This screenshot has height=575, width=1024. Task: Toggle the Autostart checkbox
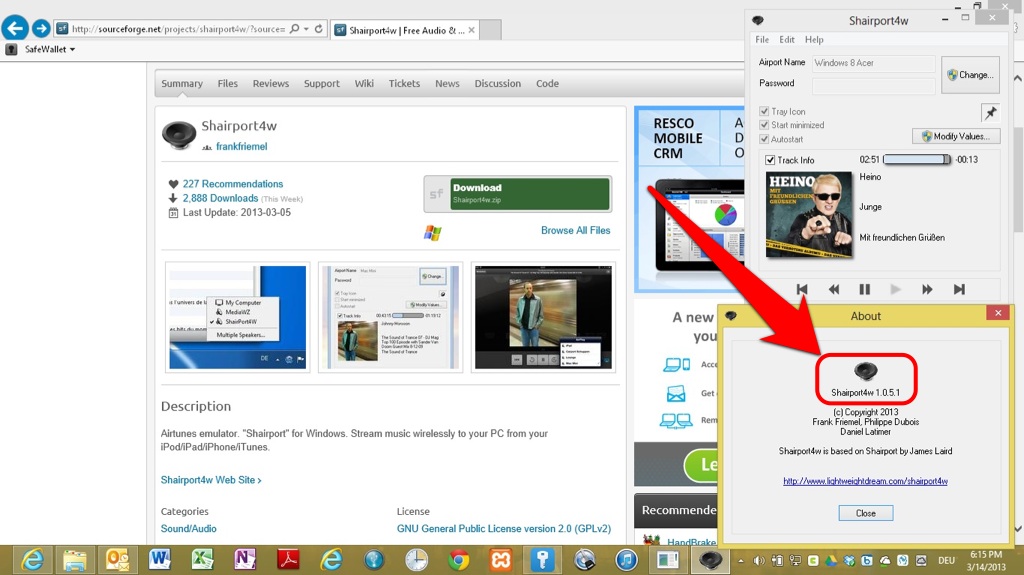(x=765, y=139)
